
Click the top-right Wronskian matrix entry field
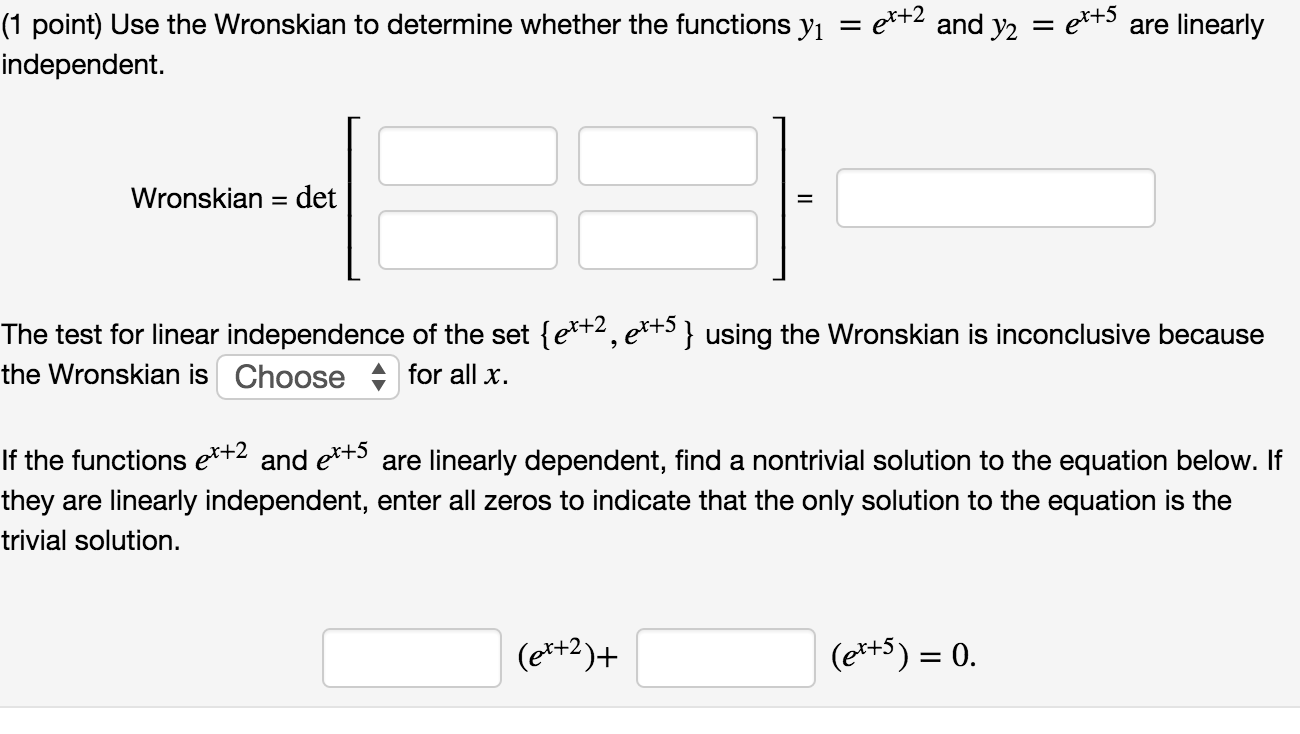(668, 155)
